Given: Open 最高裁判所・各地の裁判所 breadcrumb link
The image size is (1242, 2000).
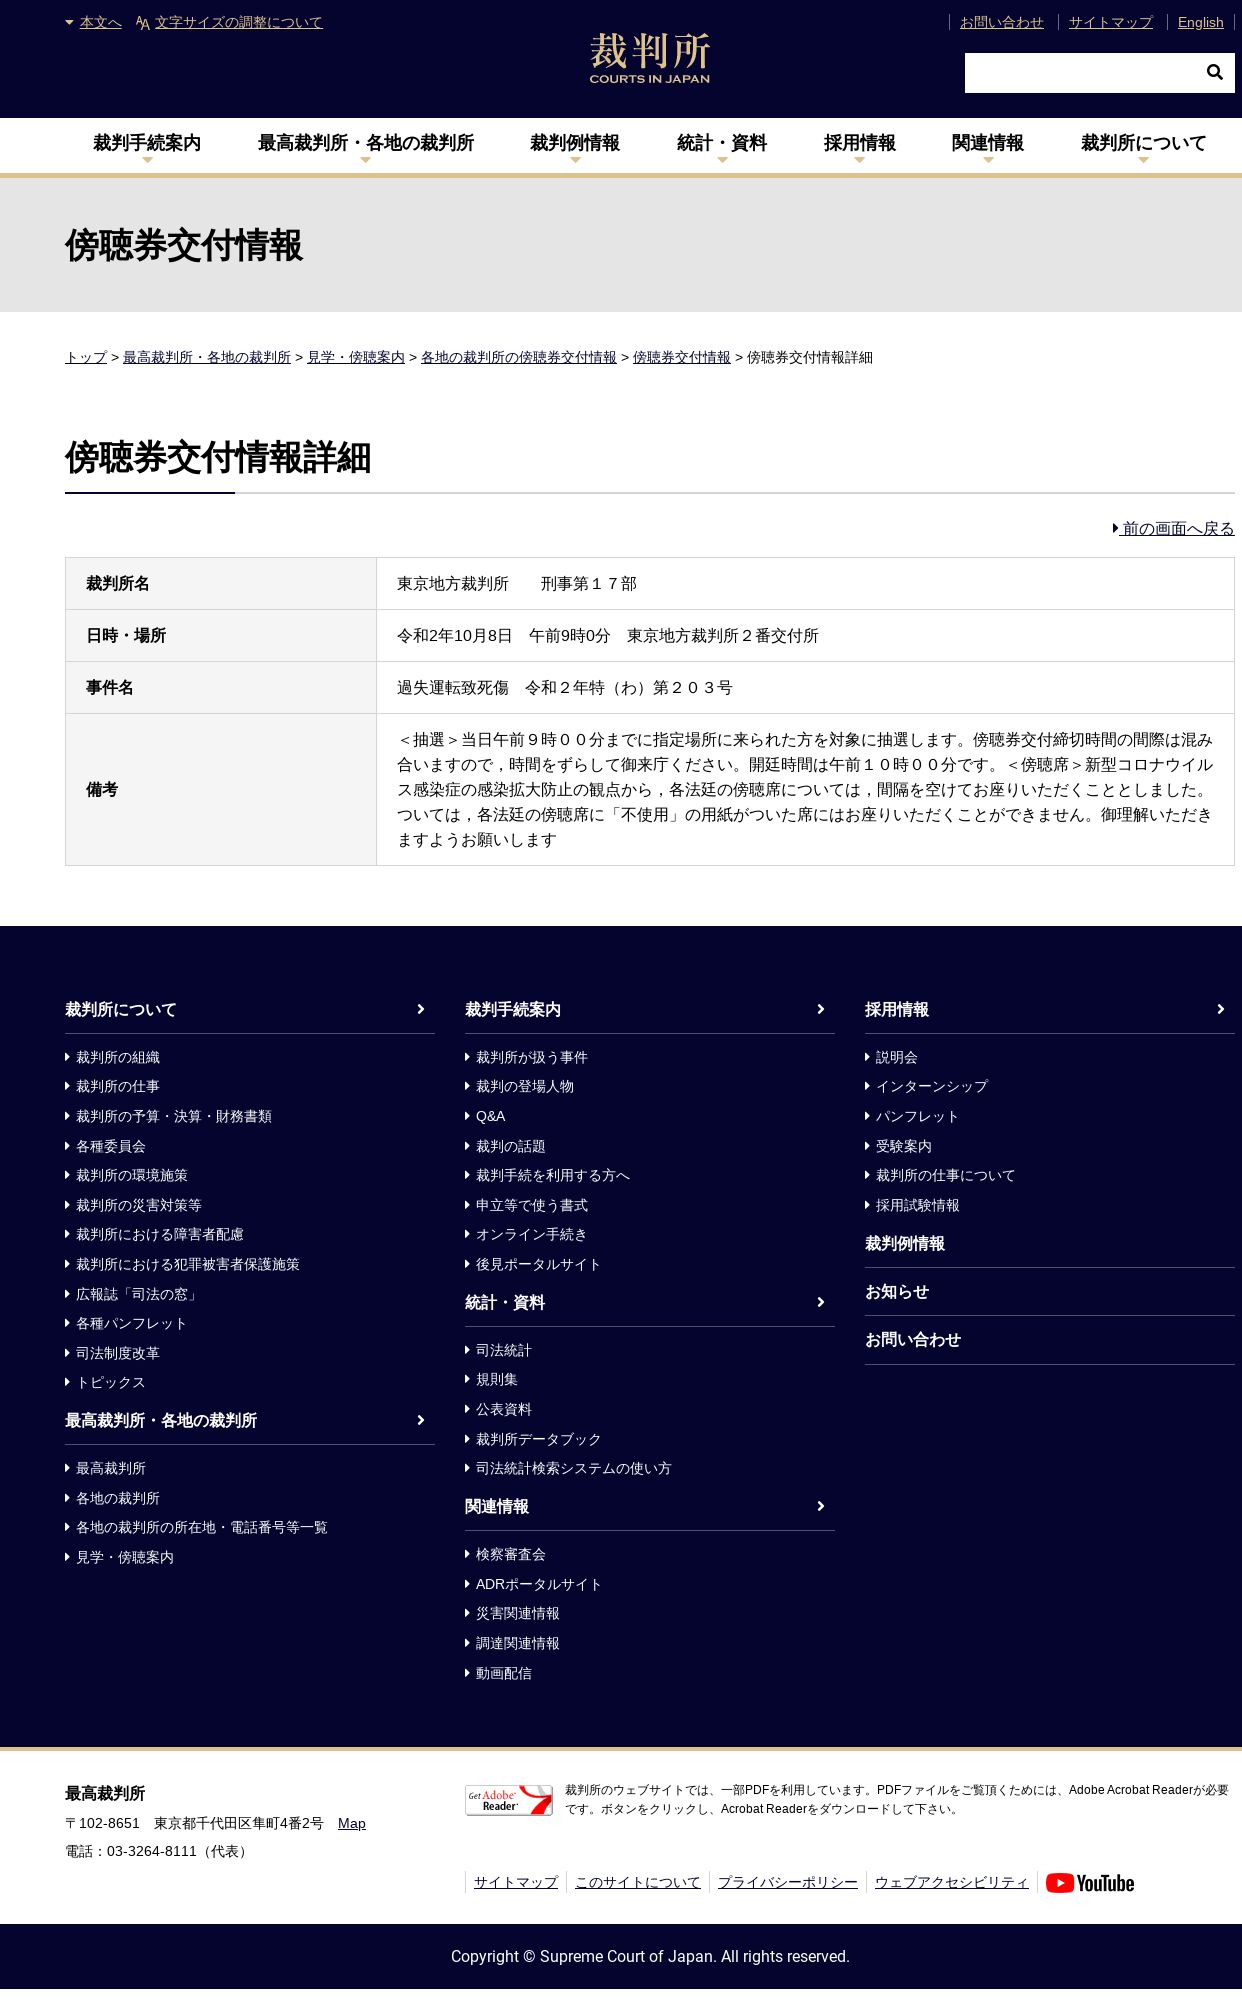Looking at the screenshot, I should (x=207, y=357).
